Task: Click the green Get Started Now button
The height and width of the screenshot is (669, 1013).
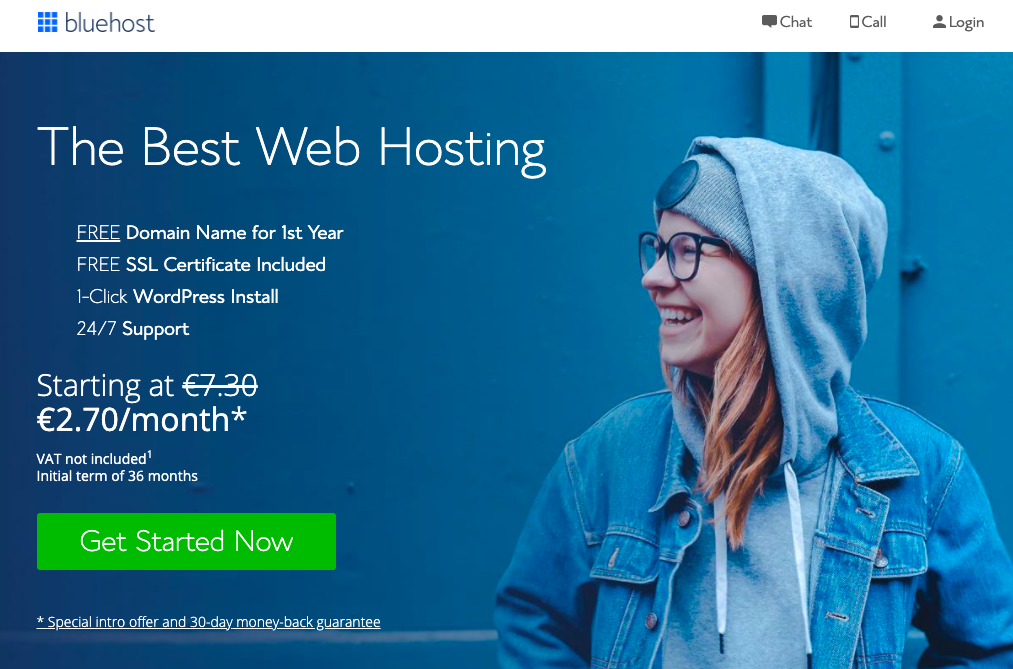Action: click(x=186, y=541)
